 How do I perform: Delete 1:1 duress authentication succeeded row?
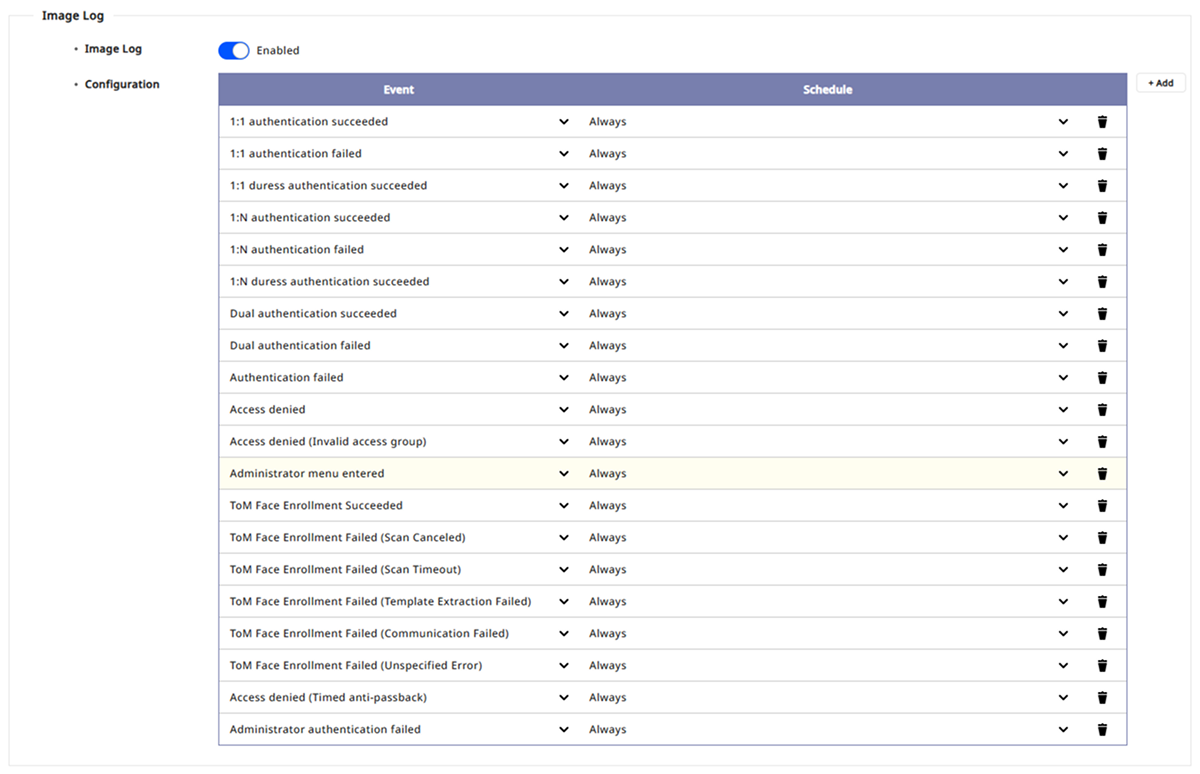[x=1102, y=186]
